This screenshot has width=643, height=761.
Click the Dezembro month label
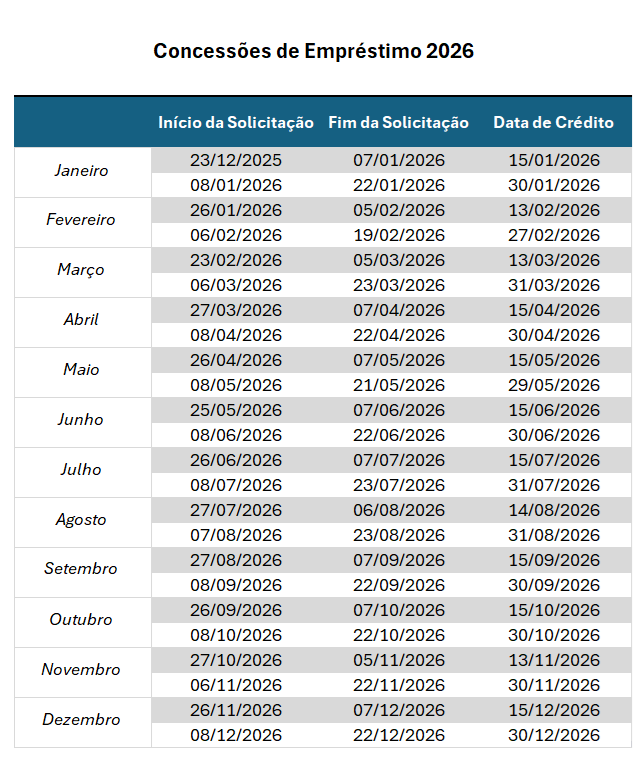pos(81,720)
